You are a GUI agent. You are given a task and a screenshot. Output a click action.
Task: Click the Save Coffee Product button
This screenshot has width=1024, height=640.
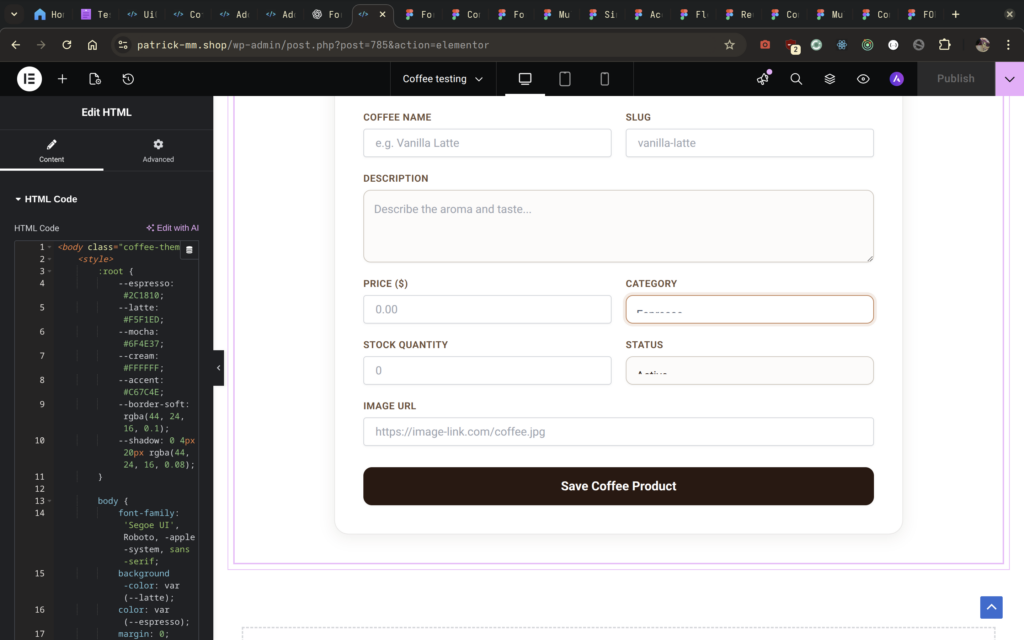(x=618, y=486)
